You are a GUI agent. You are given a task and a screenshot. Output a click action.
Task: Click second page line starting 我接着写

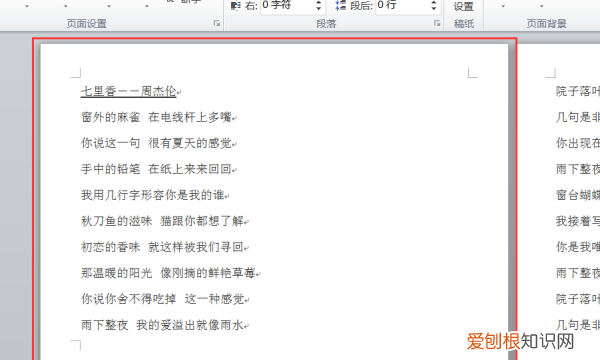tap(578, 221)
